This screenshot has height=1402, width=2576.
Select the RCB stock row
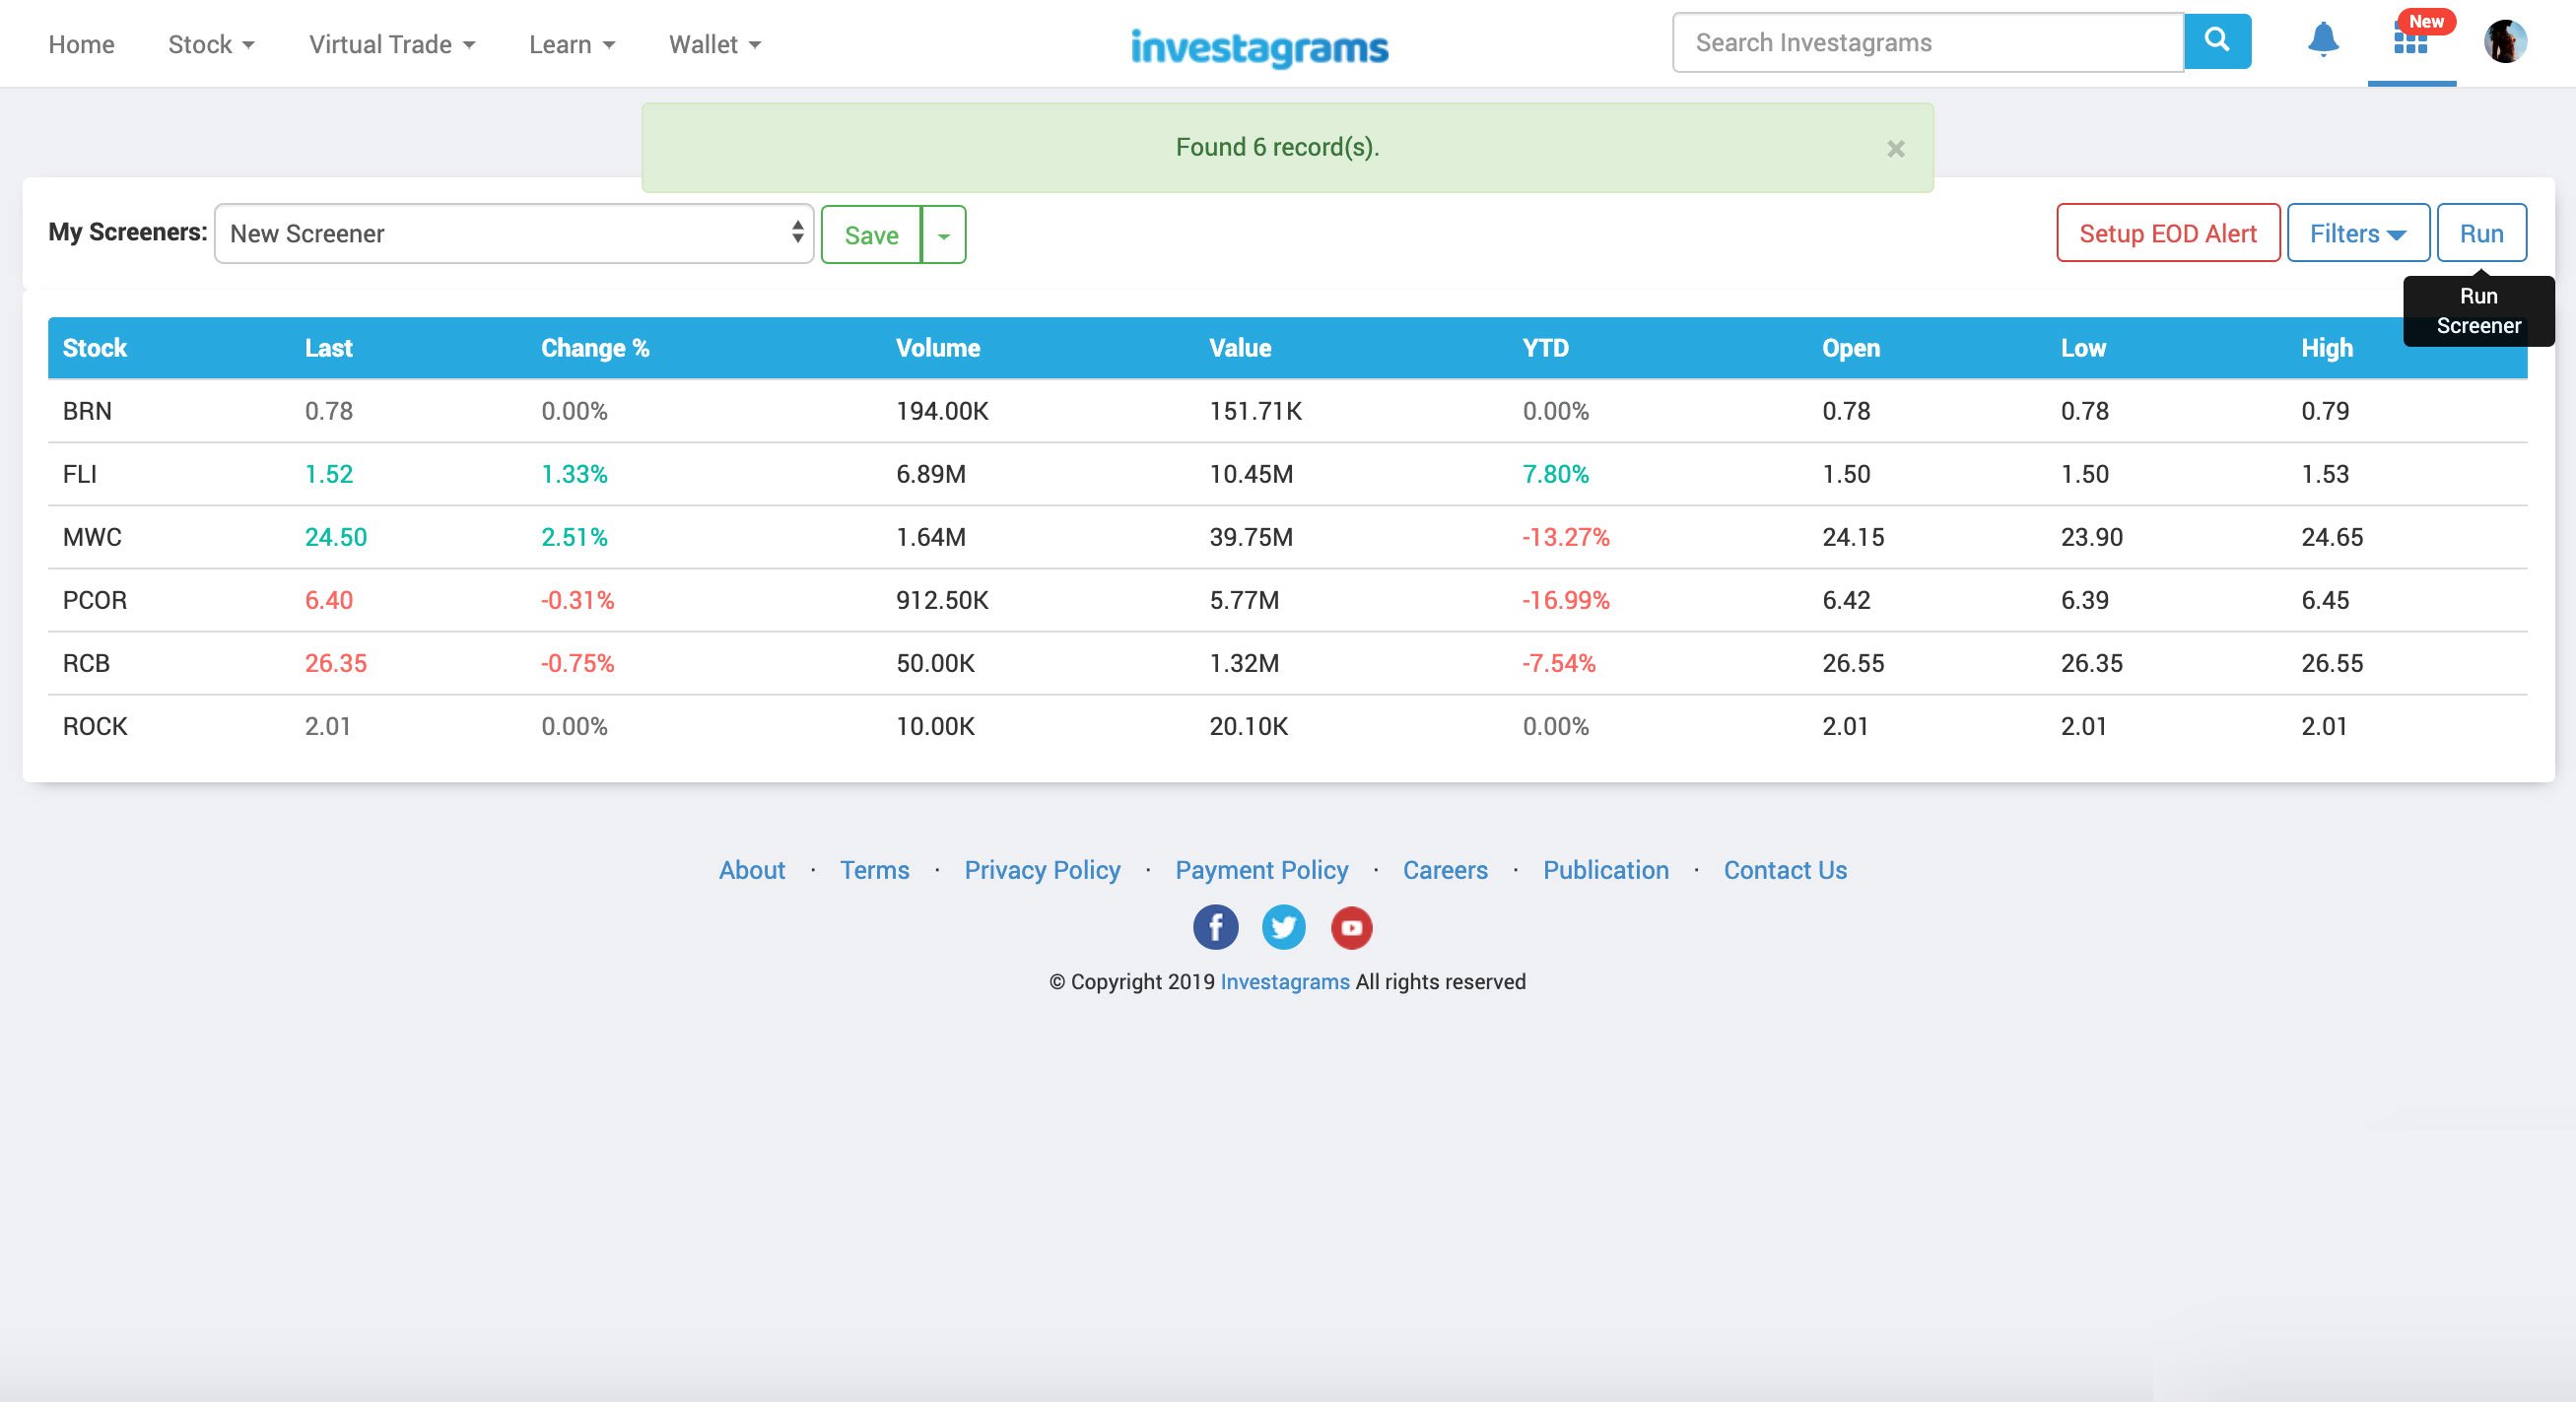point(1287,663)
